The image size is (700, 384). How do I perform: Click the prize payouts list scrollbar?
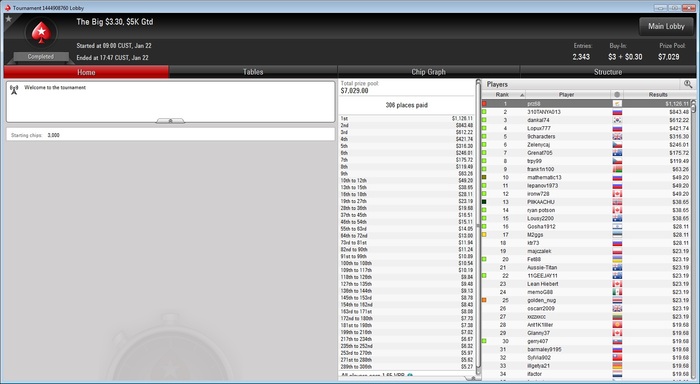pyautogui.click(x=478, y=228)
